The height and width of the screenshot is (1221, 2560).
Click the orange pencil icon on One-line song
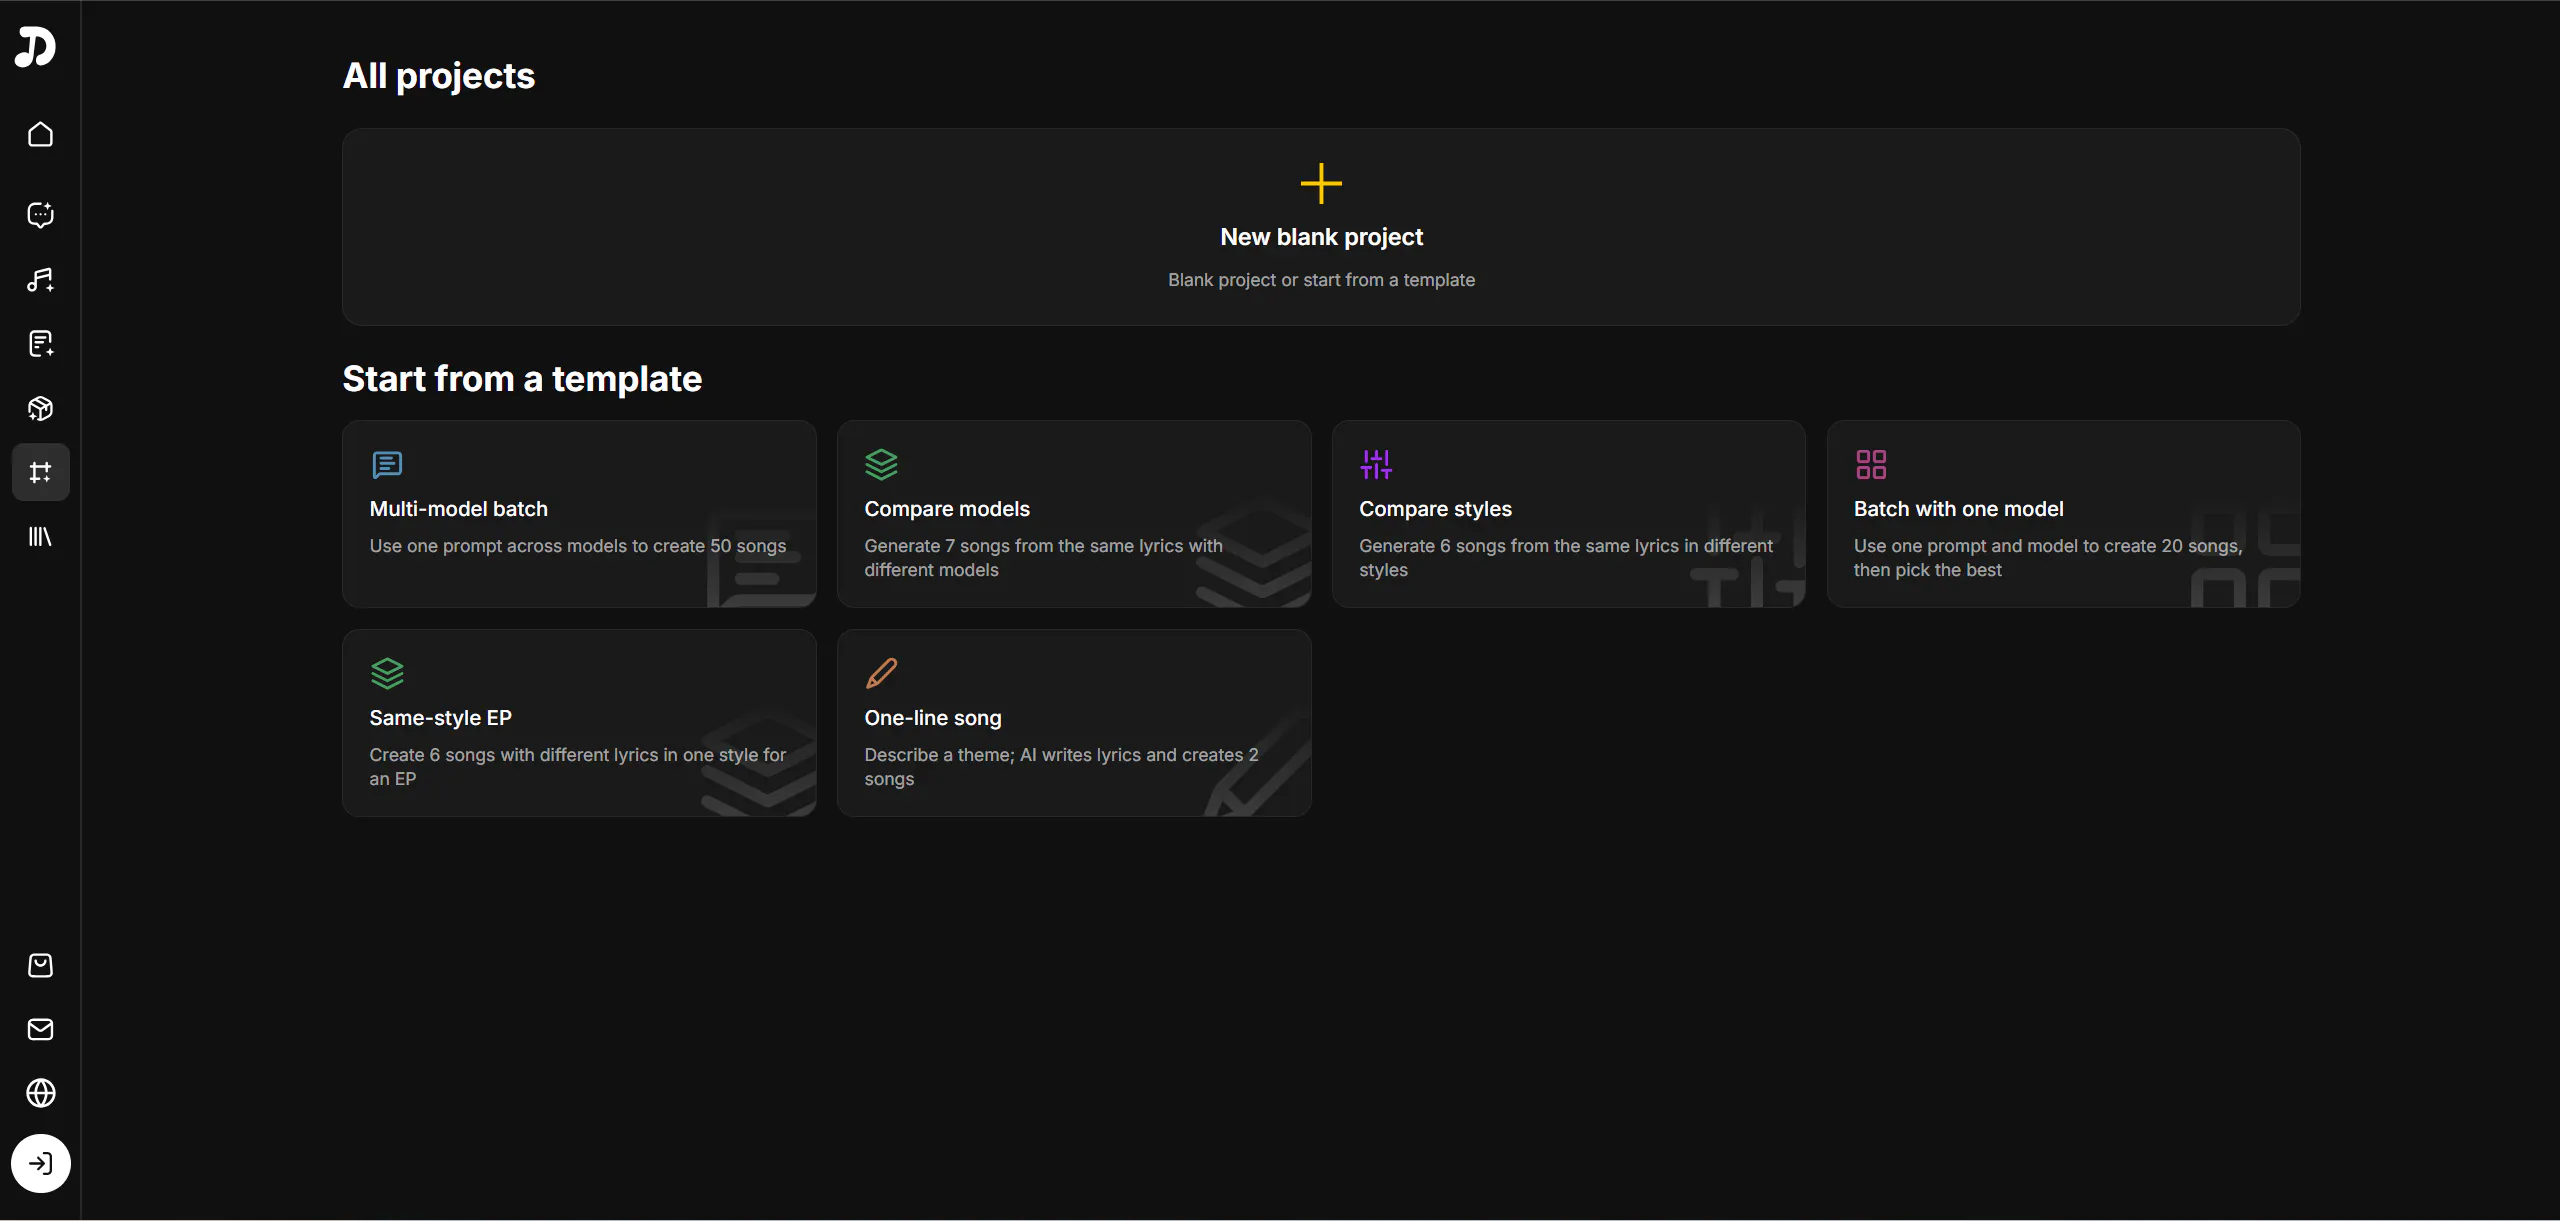[x=881, y=674]
